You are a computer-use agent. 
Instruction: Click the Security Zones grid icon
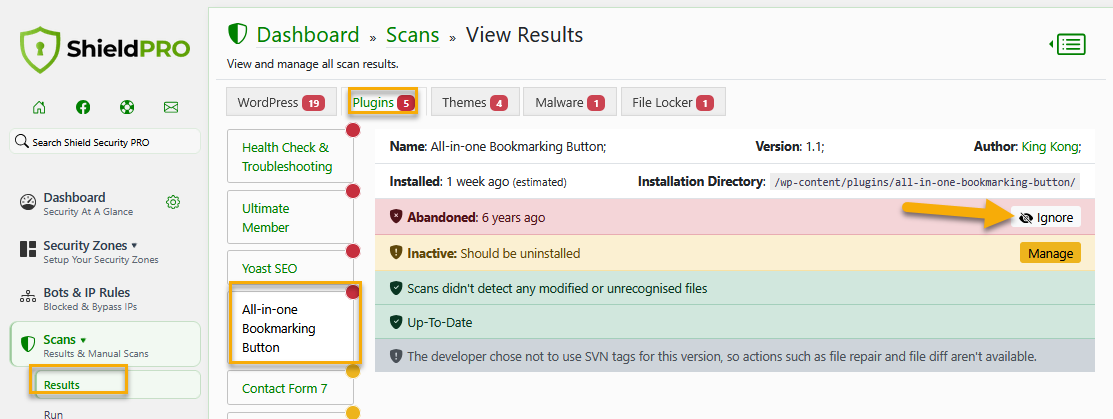tap(28, 249)
